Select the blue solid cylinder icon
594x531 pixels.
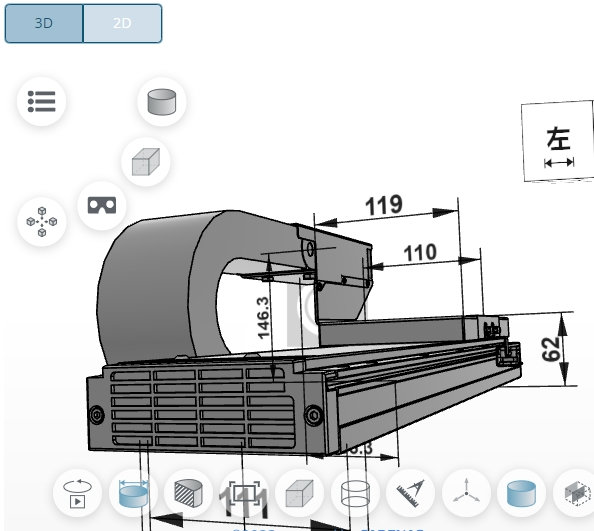[x=522, y=493]
